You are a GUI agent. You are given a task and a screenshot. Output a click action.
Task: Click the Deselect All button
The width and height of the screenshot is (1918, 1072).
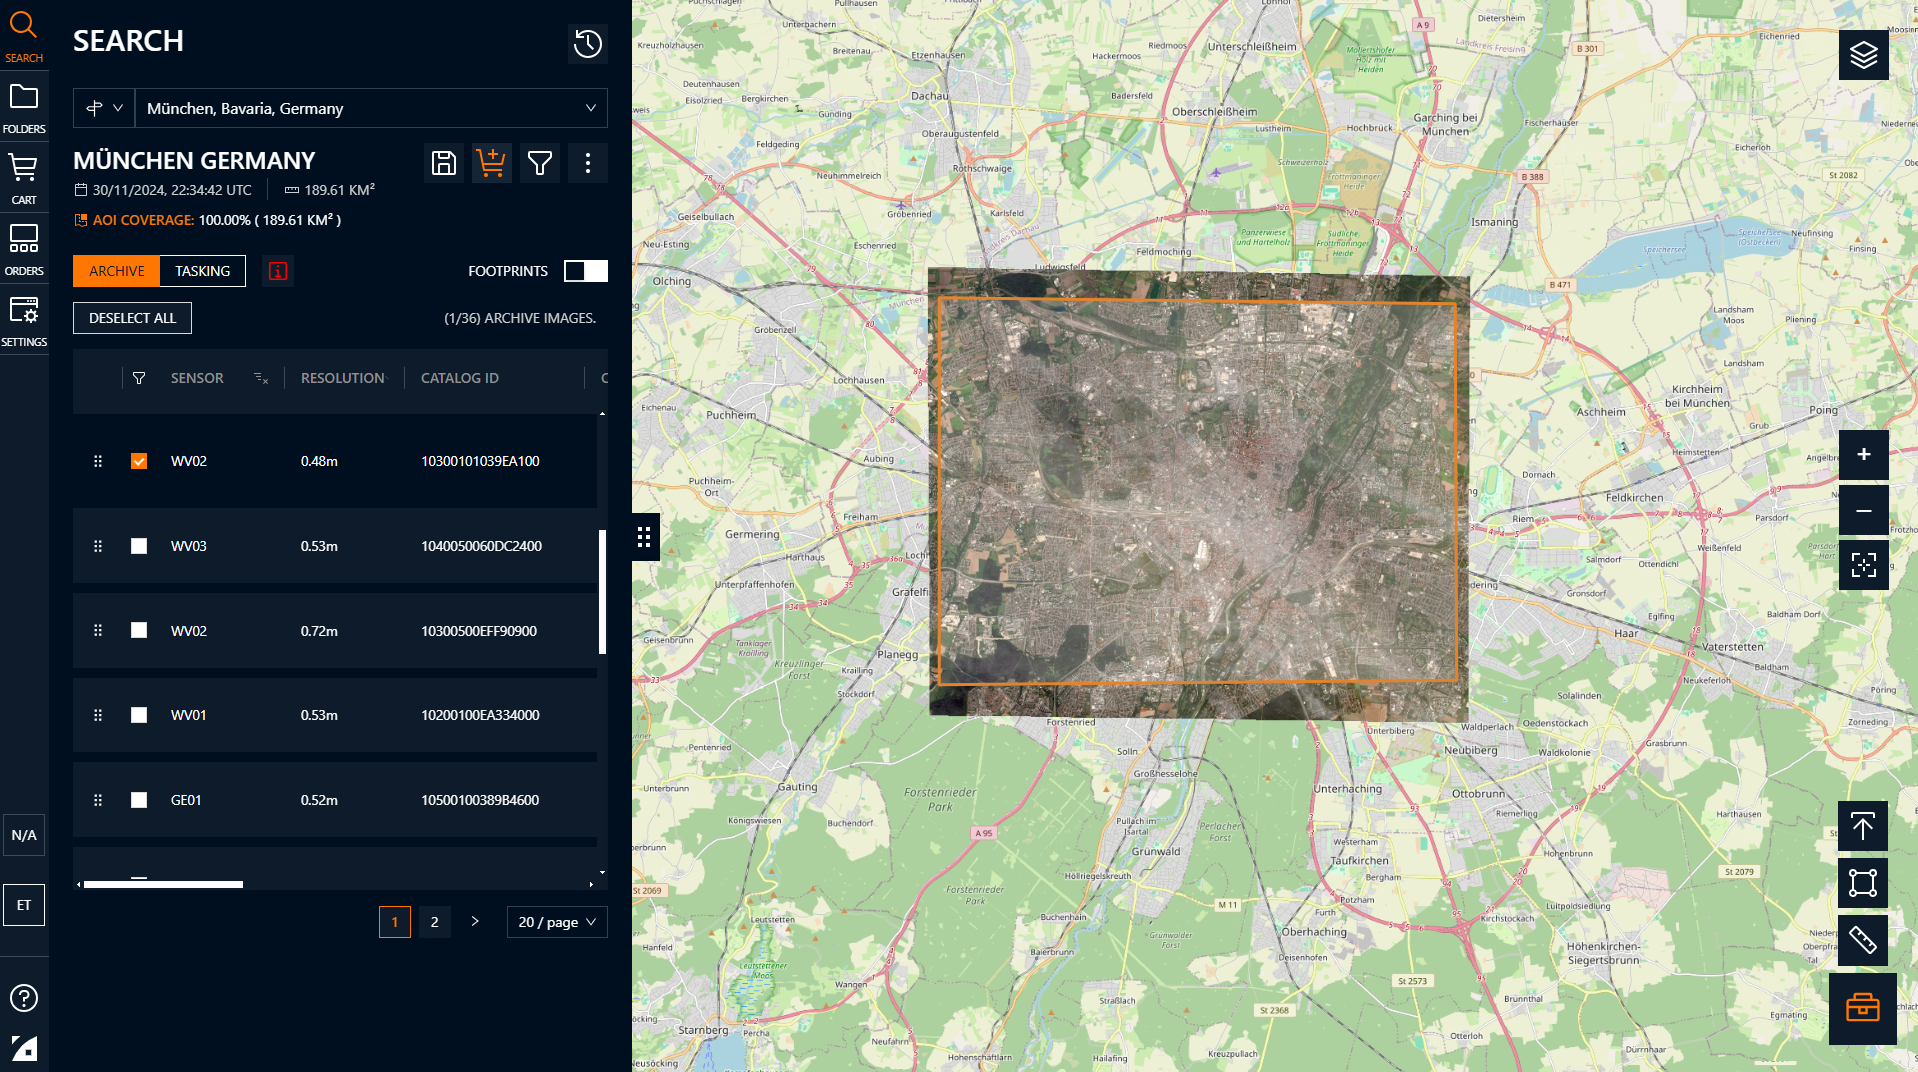132,318
